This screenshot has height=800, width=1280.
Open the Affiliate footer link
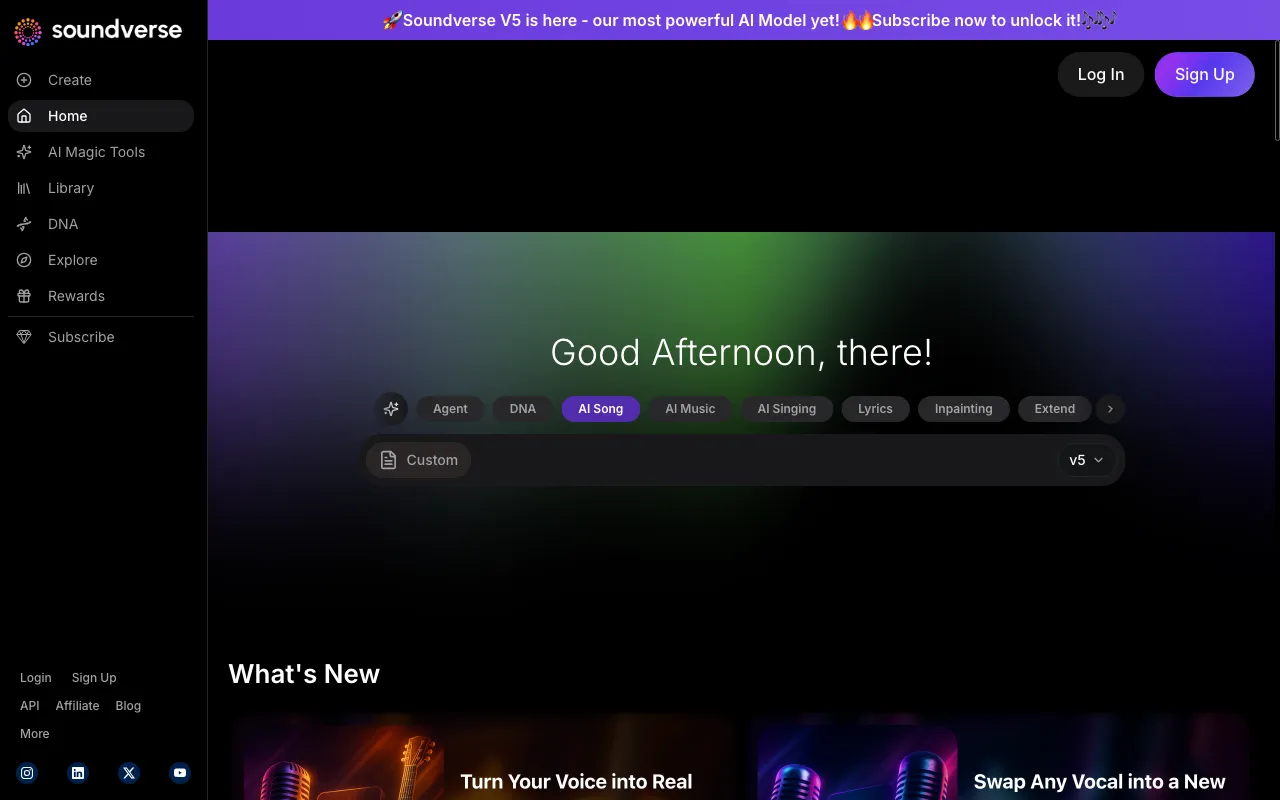coord(78,706)
